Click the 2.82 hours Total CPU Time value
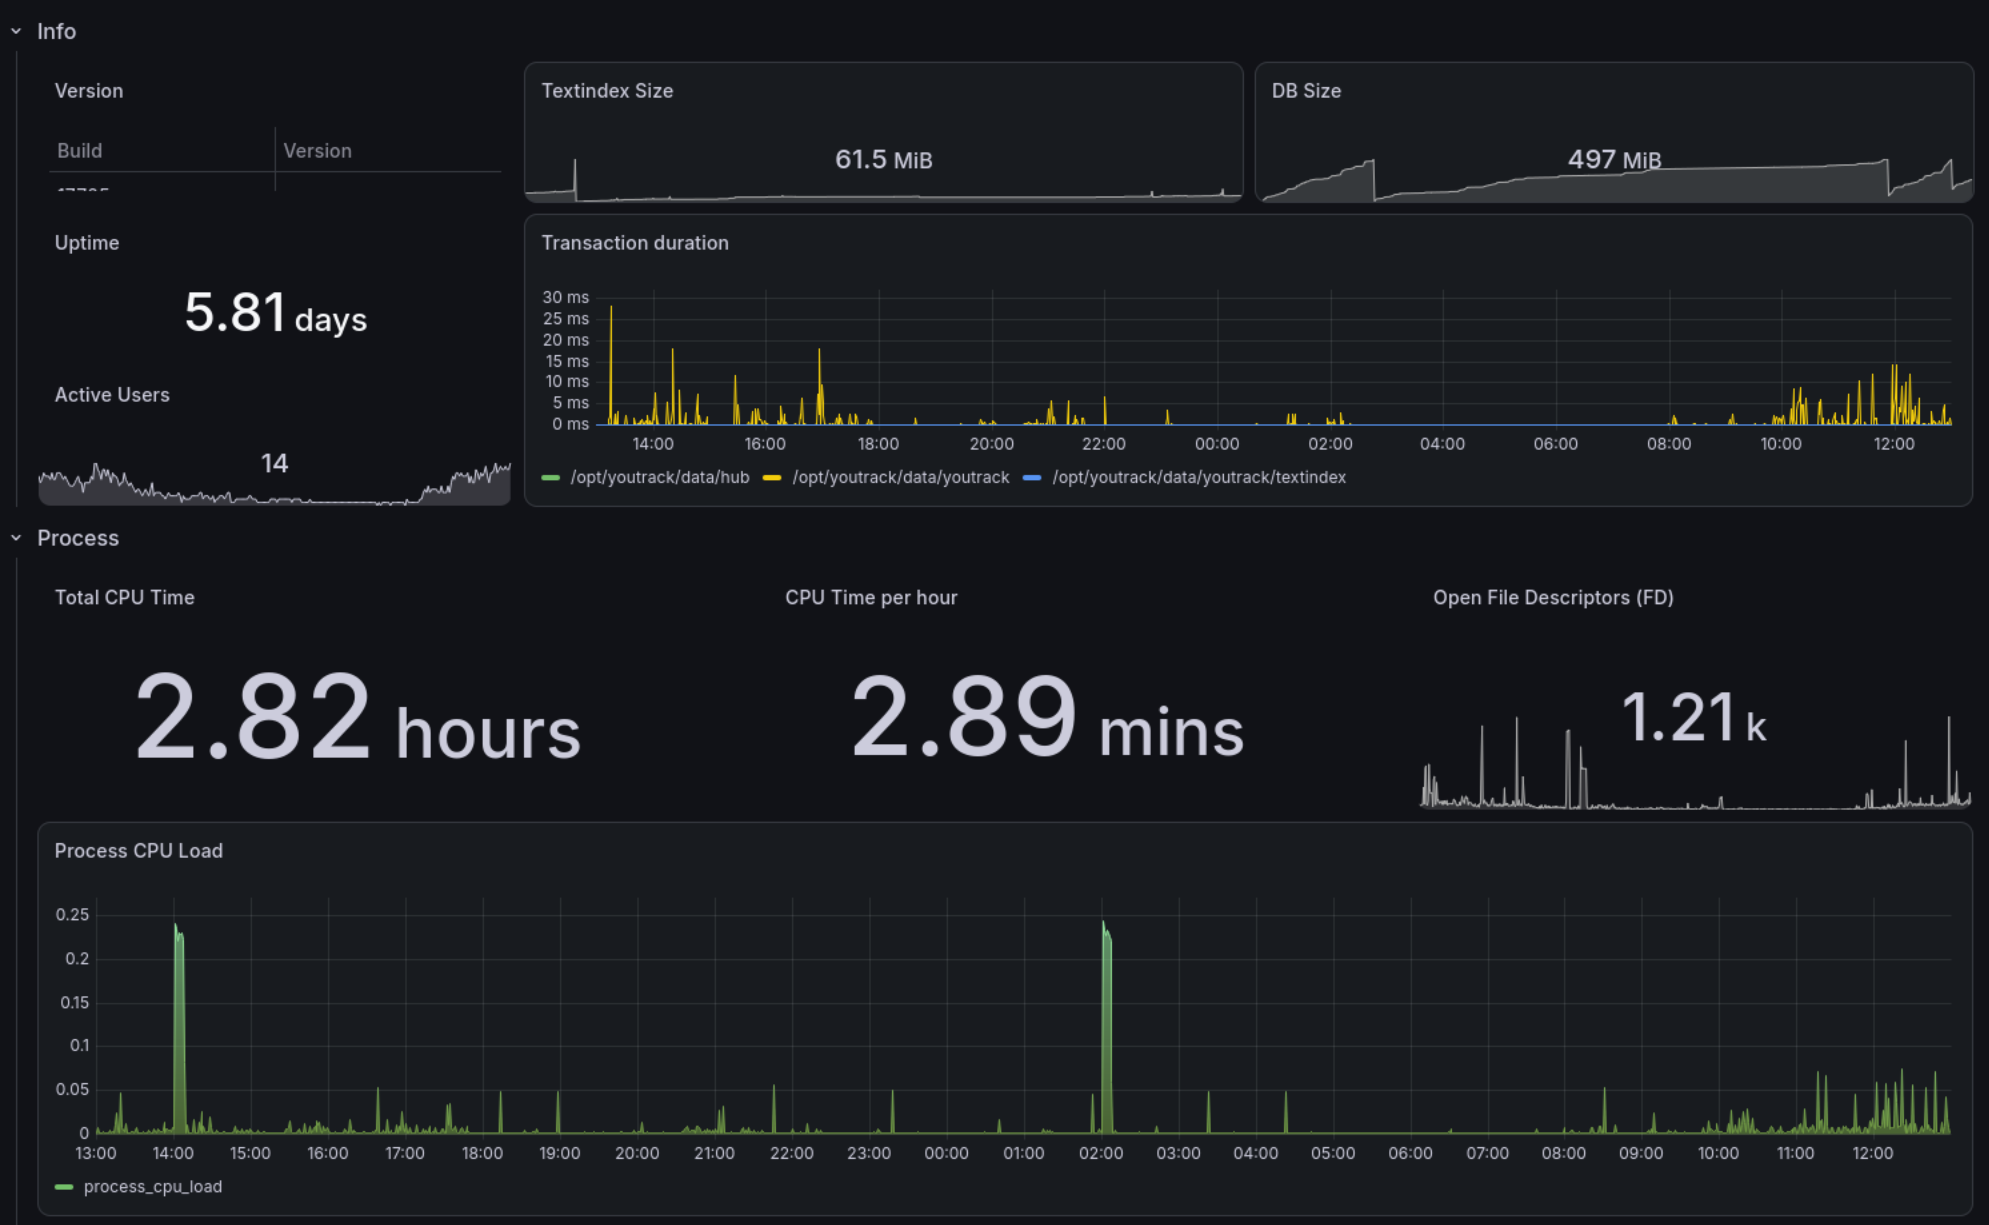Image resolution: width=1989 pixels, height=1225 pixels. coord(358,717)
